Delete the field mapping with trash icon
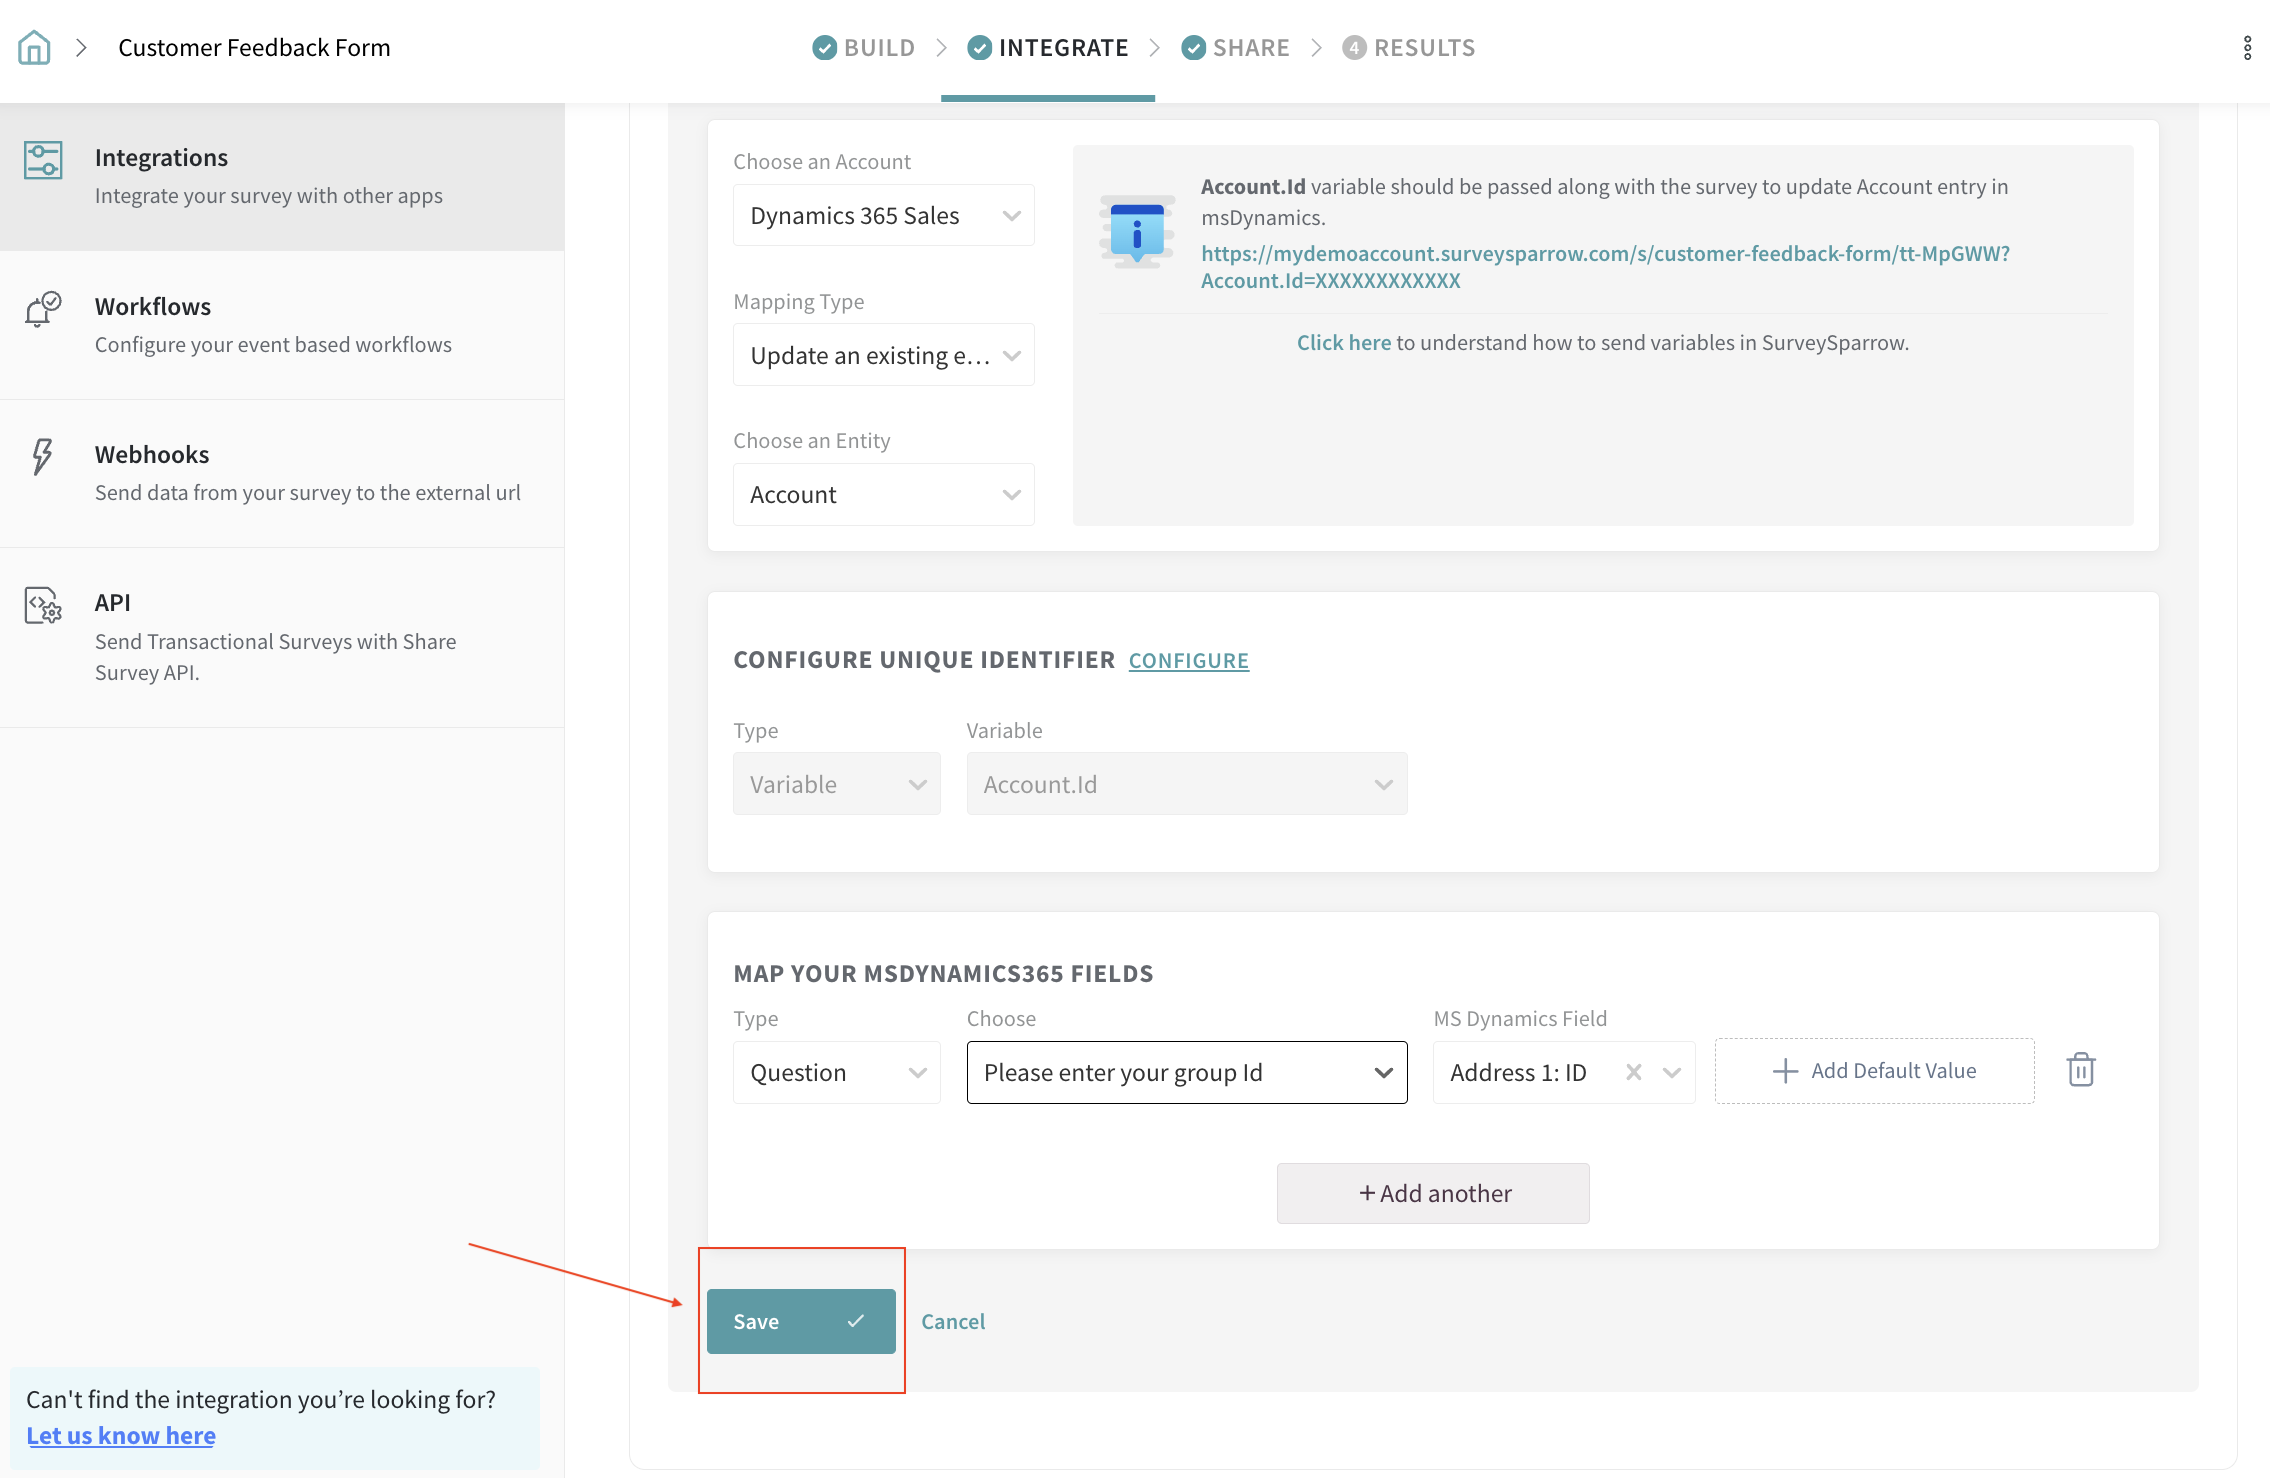 click(x=2080, y=1070)
